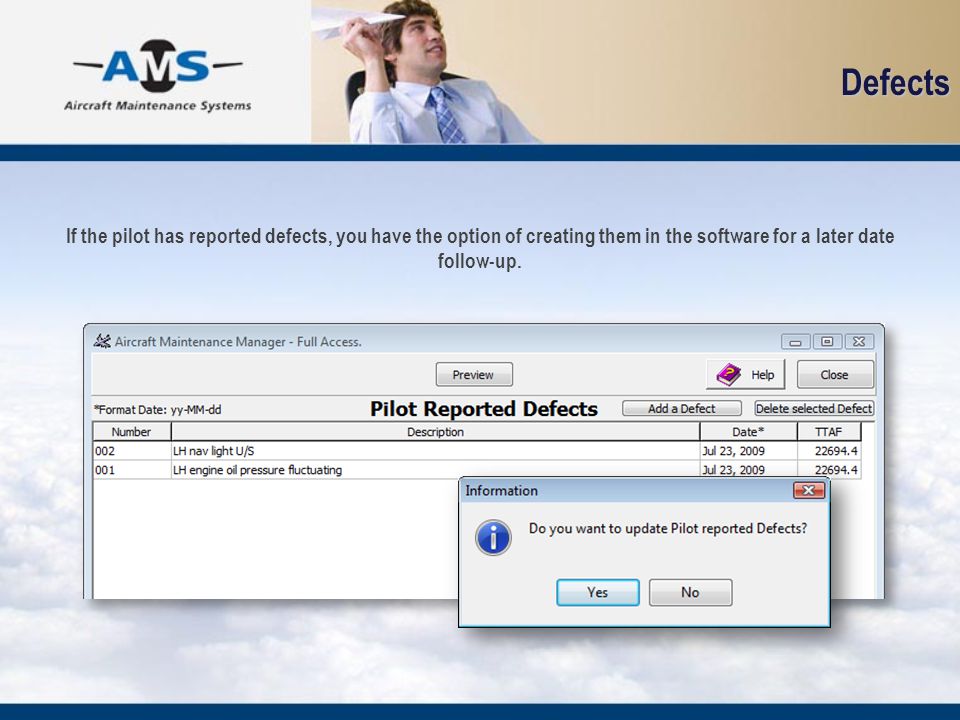Screen dimensions: 960x720
Task: Click the AMS Aircraft Maintenance Systems logo
Action: coord(158,76)
